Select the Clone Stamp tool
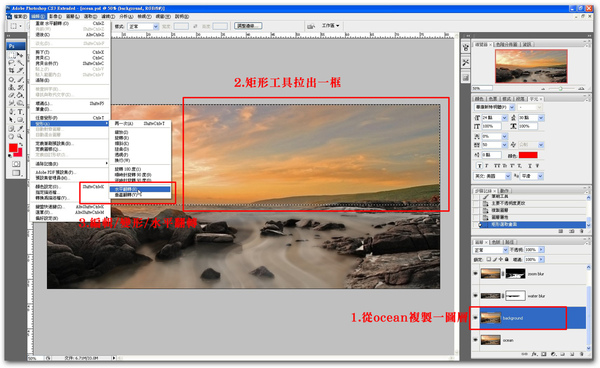600x368 pixels. point(12,87)
